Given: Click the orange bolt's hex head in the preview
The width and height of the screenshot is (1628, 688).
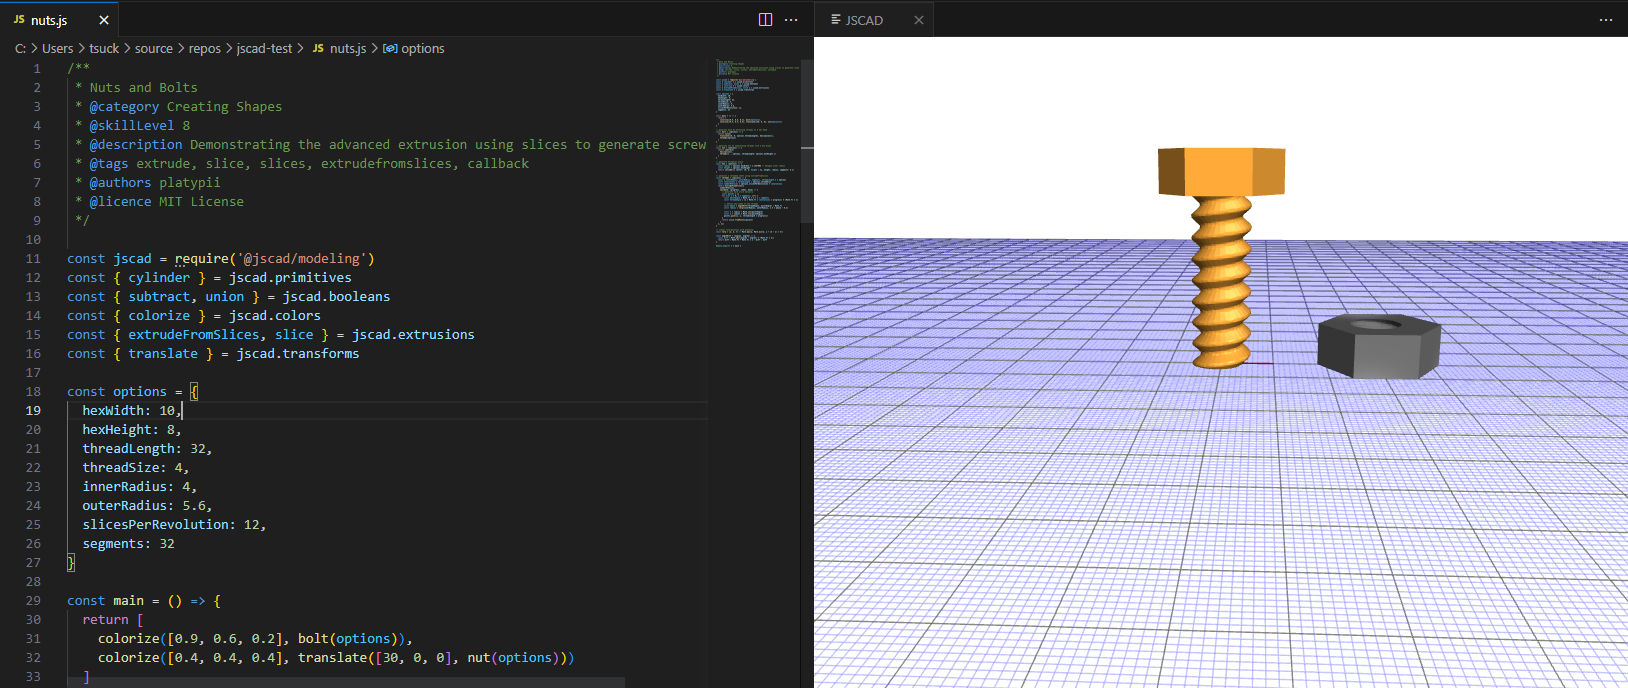Looking at the screenshot, I should point(1221,171).
